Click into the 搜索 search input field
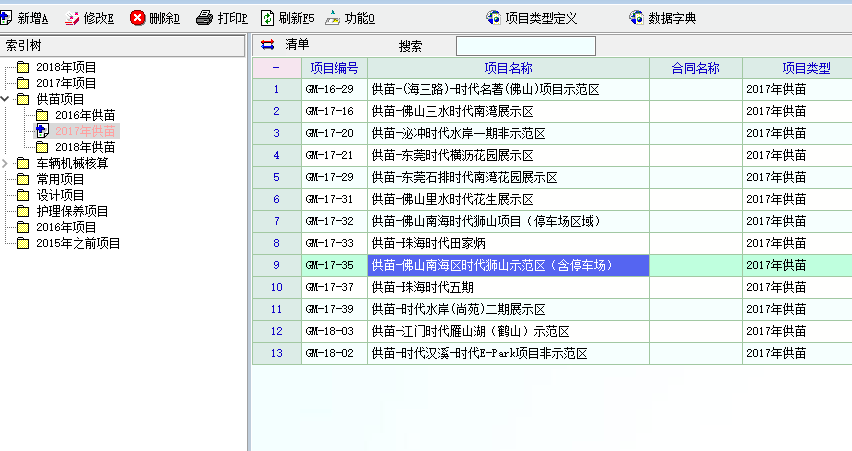Viewport: 852px width, 451px height. (525, 46)
